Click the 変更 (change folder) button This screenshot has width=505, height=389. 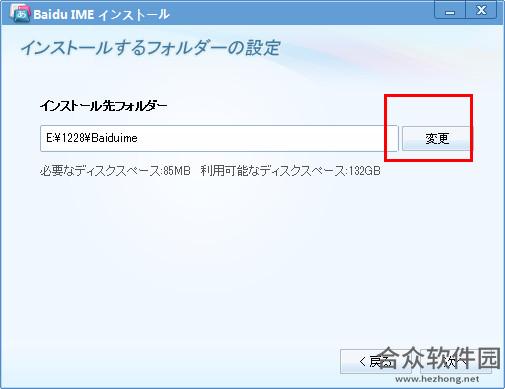(x=437, y=138)
